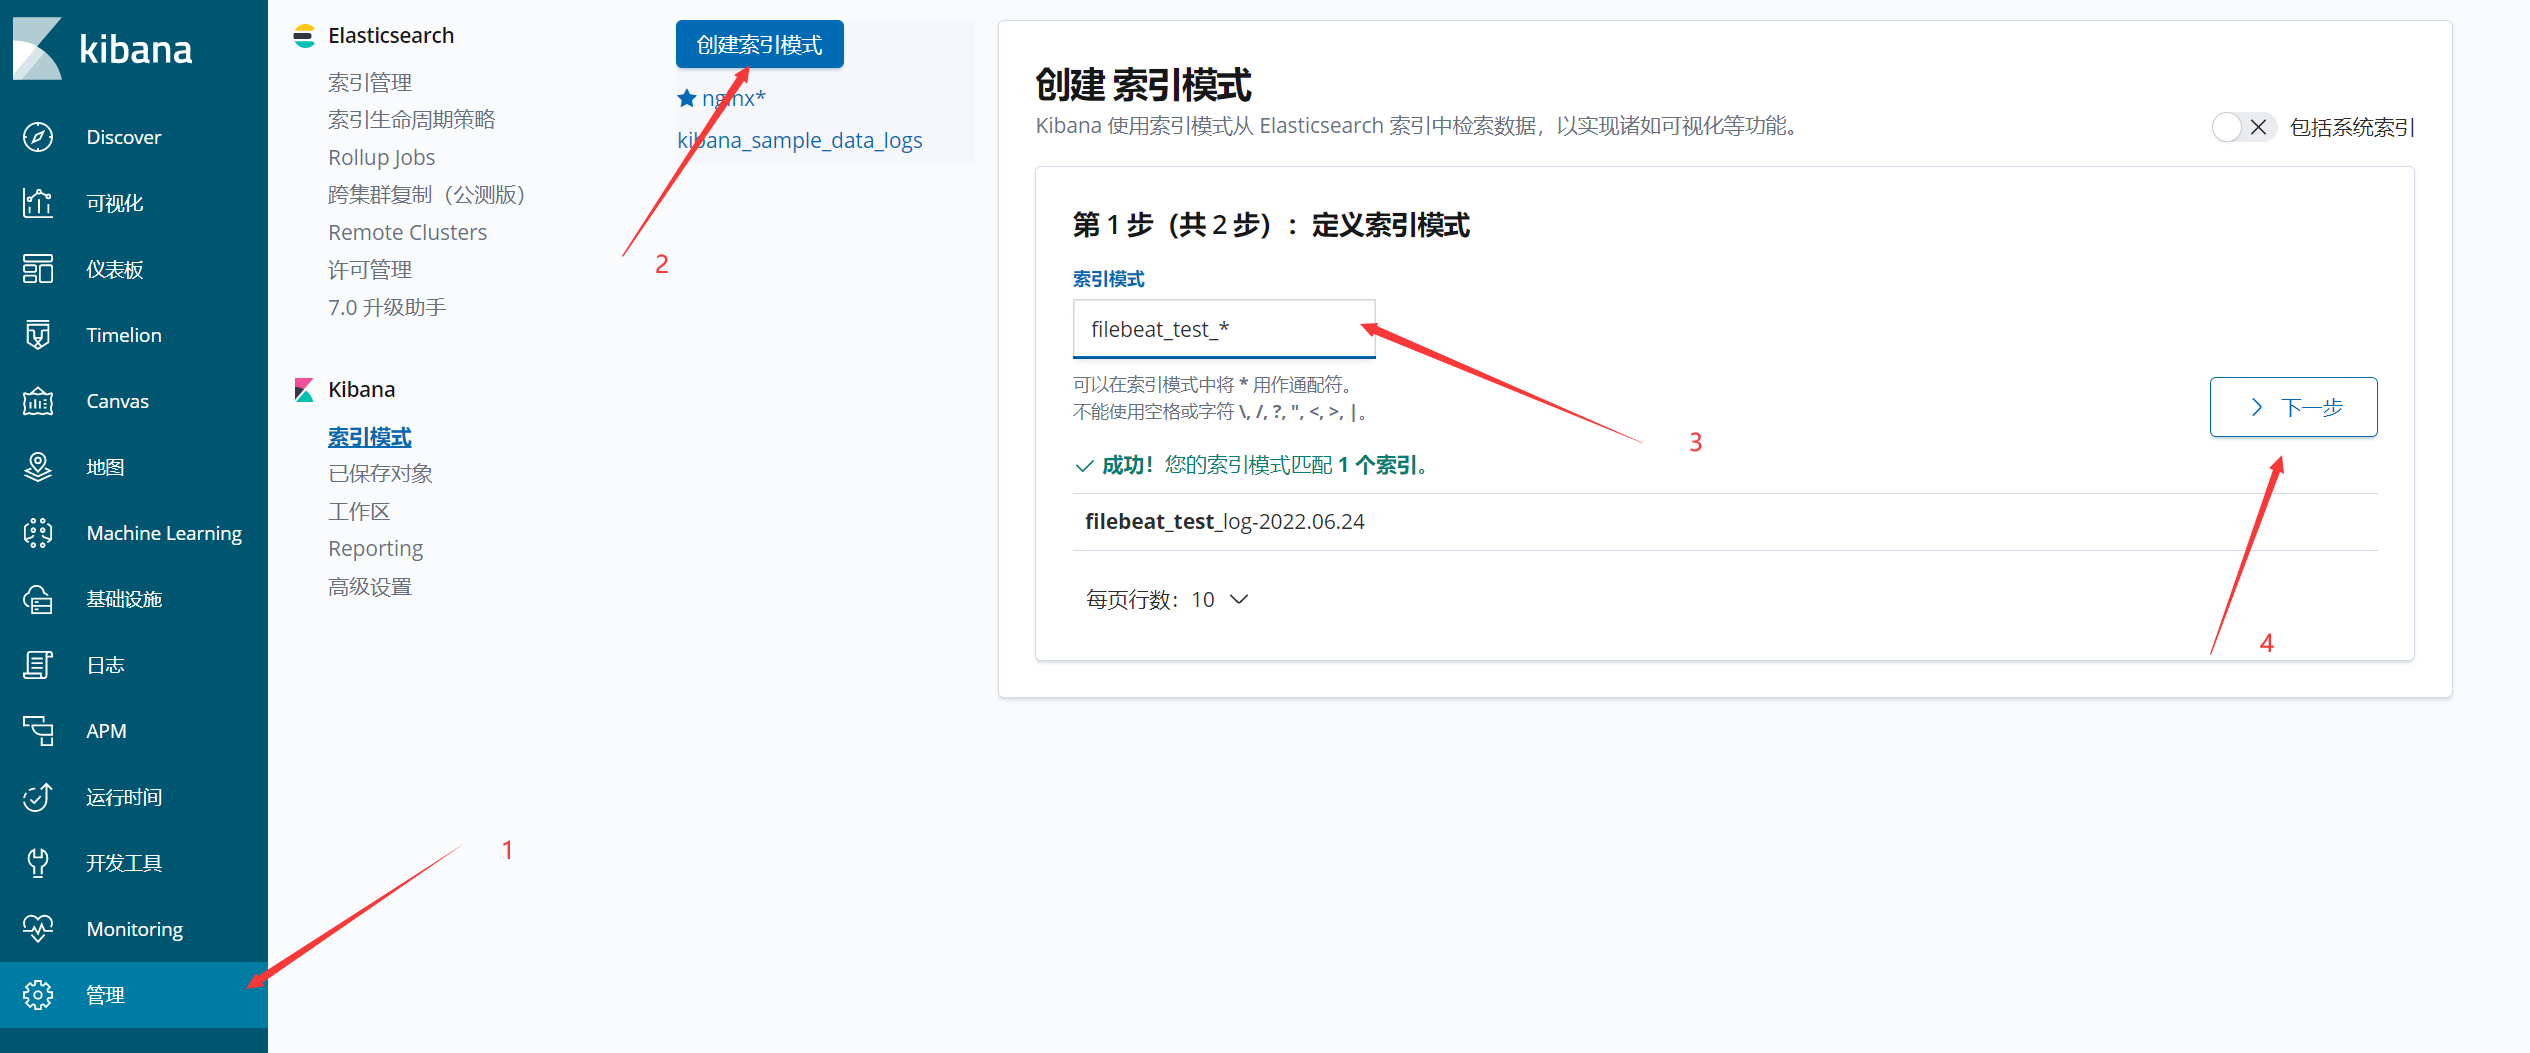2530x1053 pixels.
Task: Open the 开发工具 wrench icon
Action: click(x=38, y=863)
